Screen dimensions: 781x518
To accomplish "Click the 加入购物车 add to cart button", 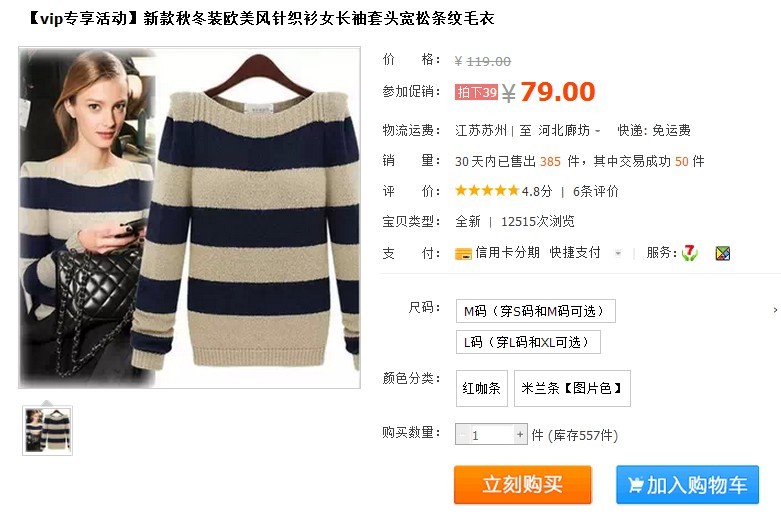I will (x=687, y=485).
